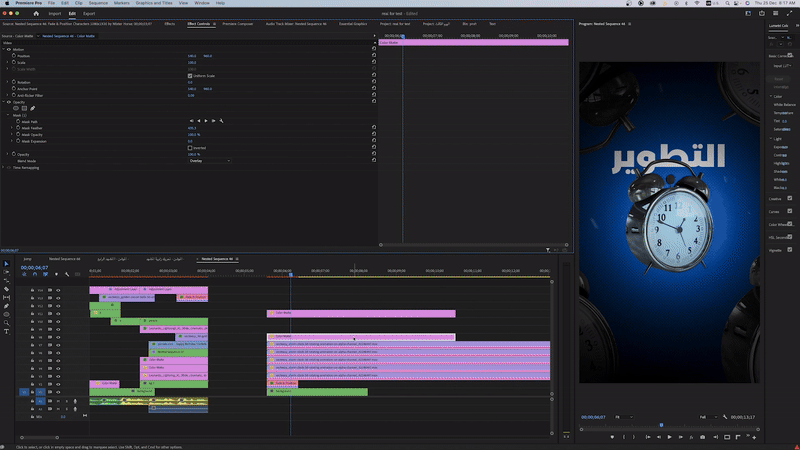Choose the free draw bezier pen mask
800x450 pixels.
click(32, 107)
